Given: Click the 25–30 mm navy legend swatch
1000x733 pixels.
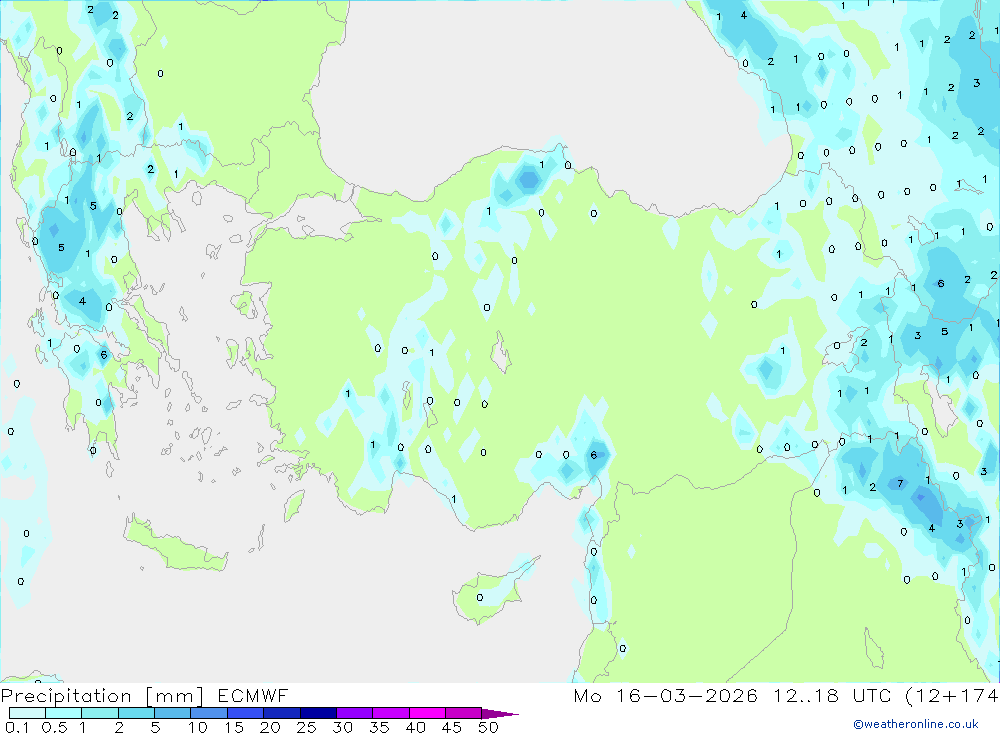Looking at the screenshot, I should pos(318,713).
